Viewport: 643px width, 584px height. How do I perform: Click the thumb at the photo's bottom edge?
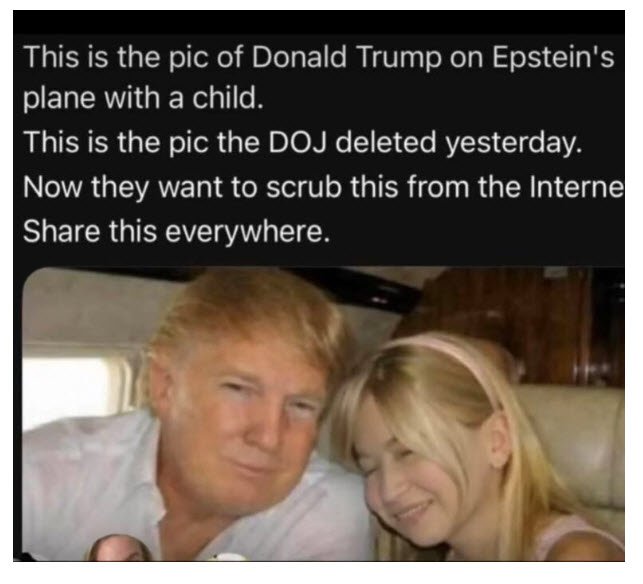point(118,549)
